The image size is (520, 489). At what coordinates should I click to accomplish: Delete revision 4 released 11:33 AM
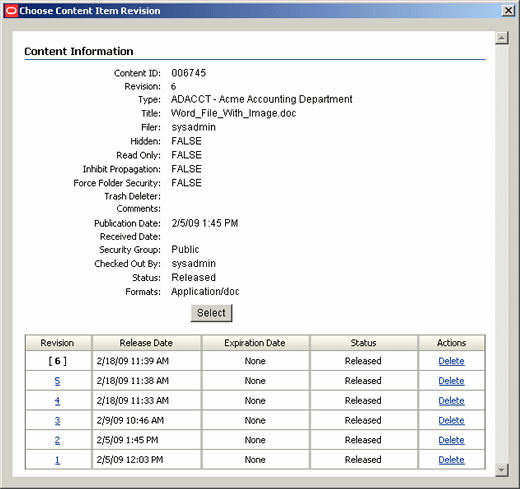tap(451, 400)
